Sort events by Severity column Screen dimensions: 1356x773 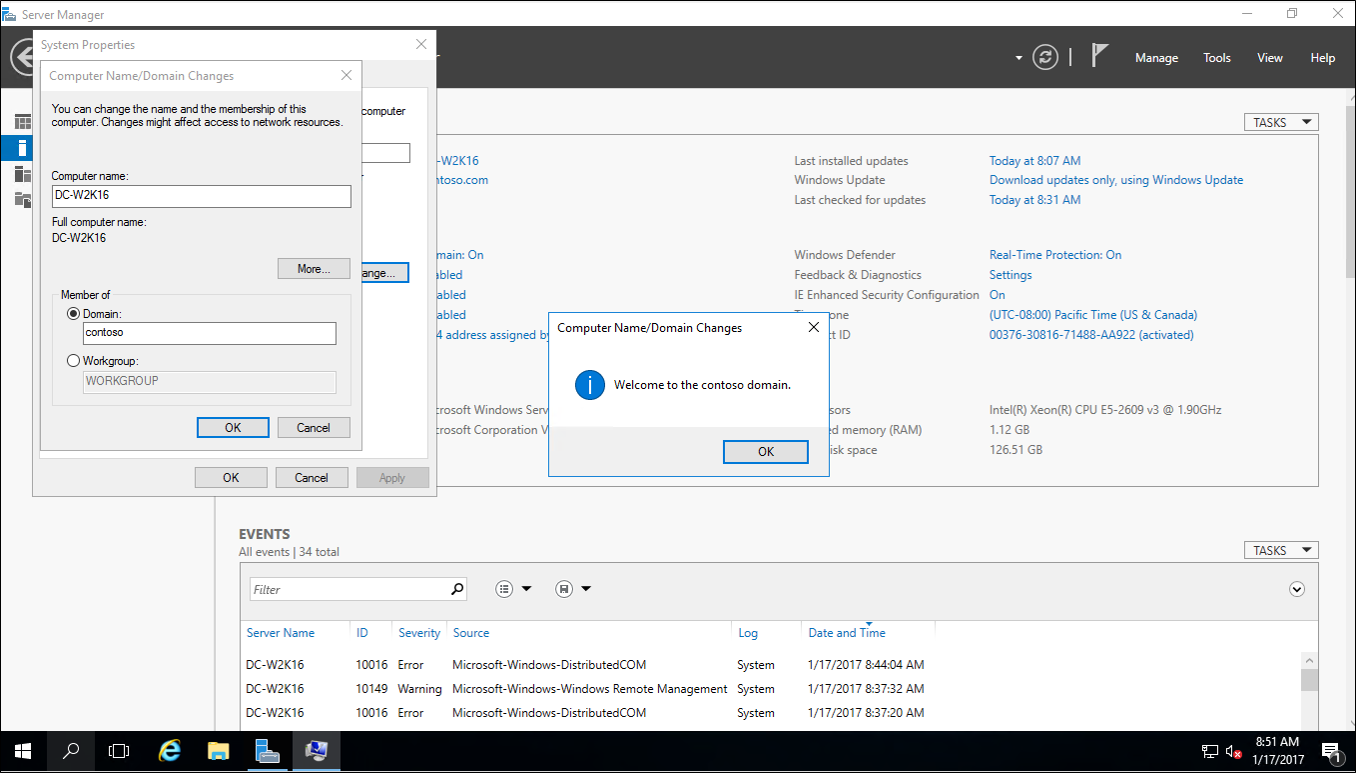[419, 633]
